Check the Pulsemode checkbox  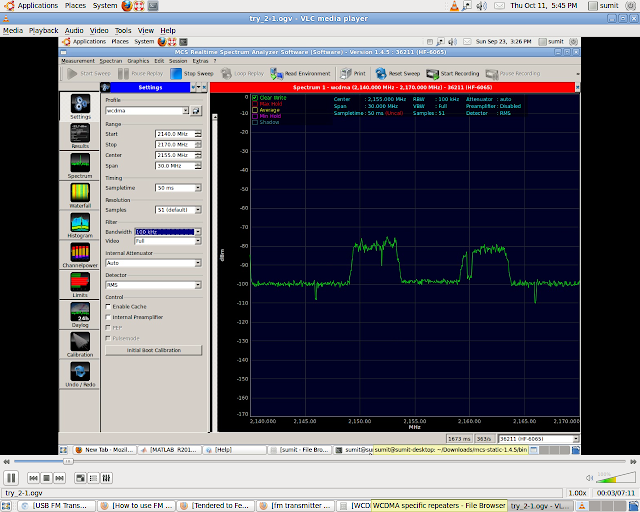[x=108, y=338]
